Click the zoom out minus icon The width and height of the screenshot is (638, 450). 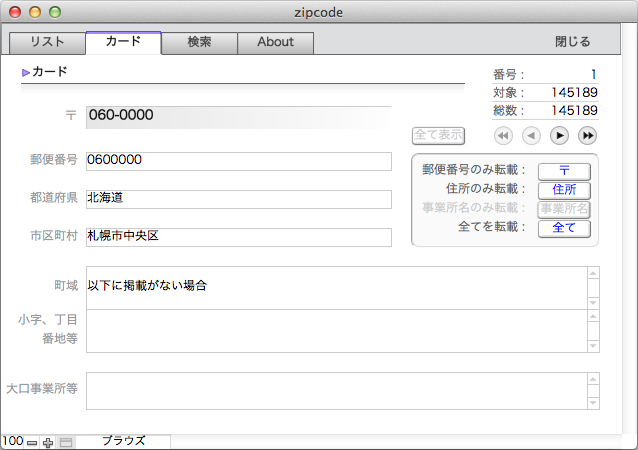[x=32, y=441]
